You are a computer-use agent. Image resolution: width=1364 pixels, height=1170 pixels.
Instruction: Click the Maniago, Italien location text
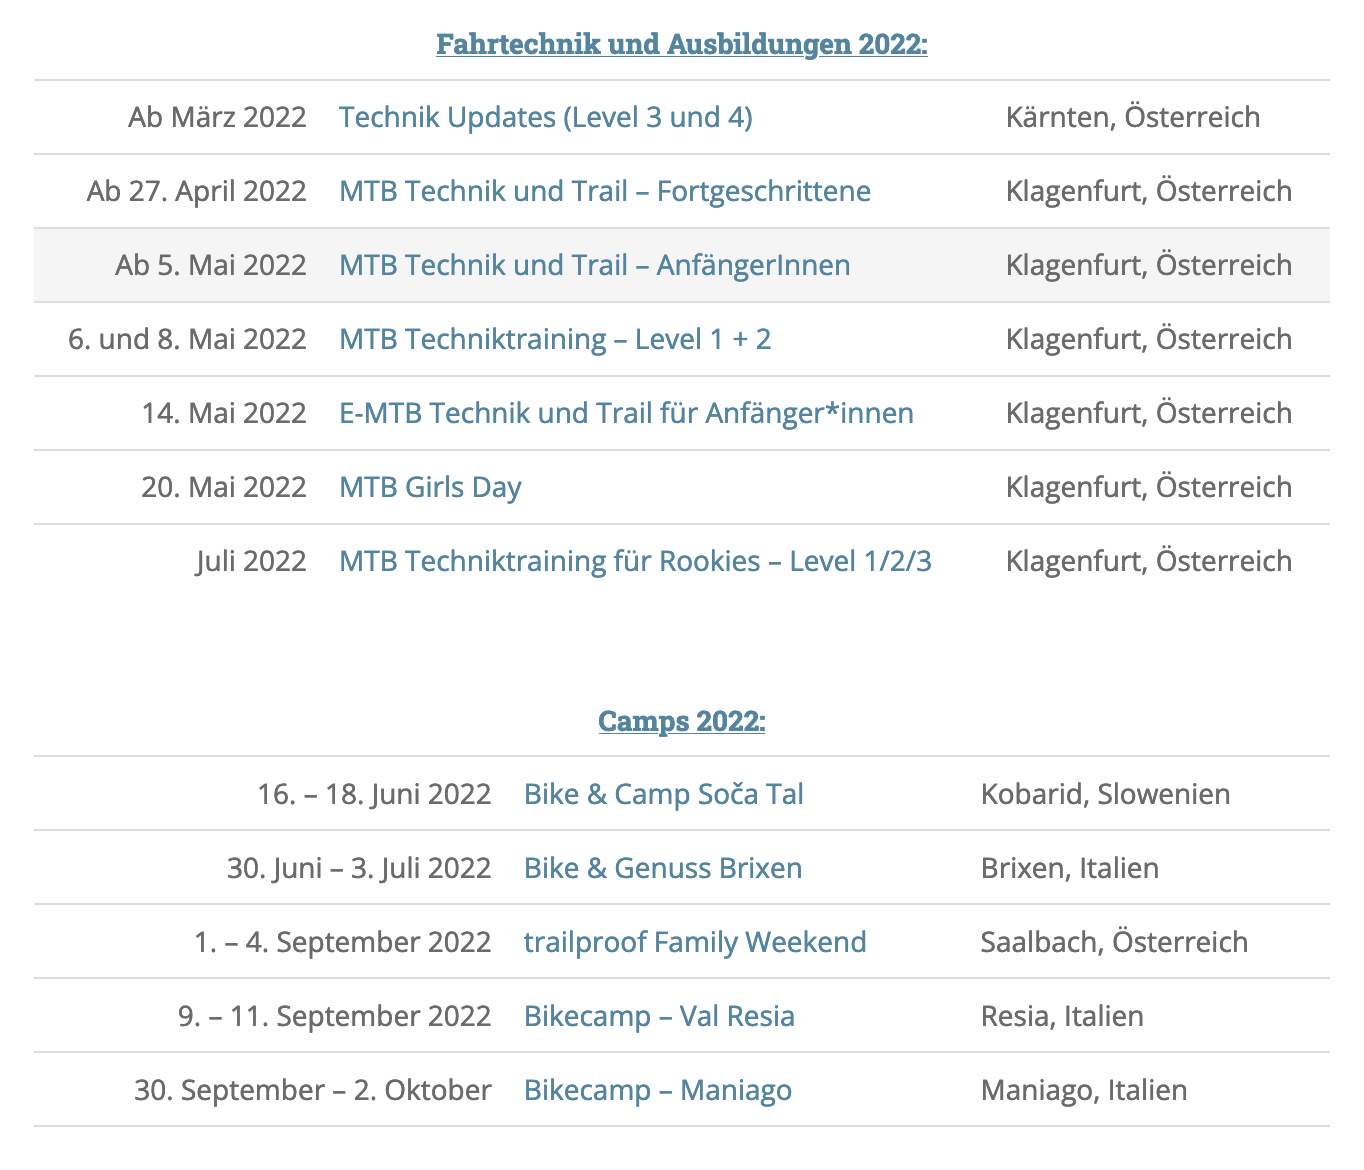[1084, 1090]
